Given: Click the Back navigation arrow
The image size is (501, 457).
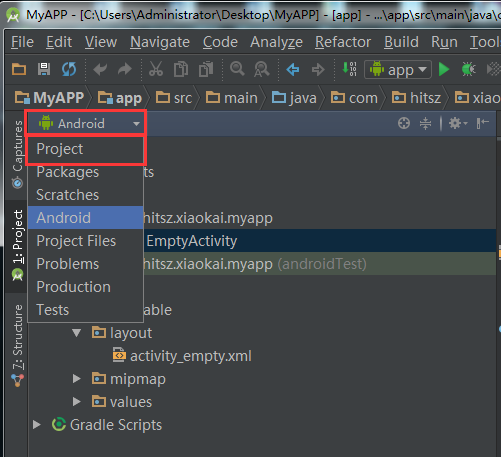Looking at the screenshot, I should (x=293, y=70).
